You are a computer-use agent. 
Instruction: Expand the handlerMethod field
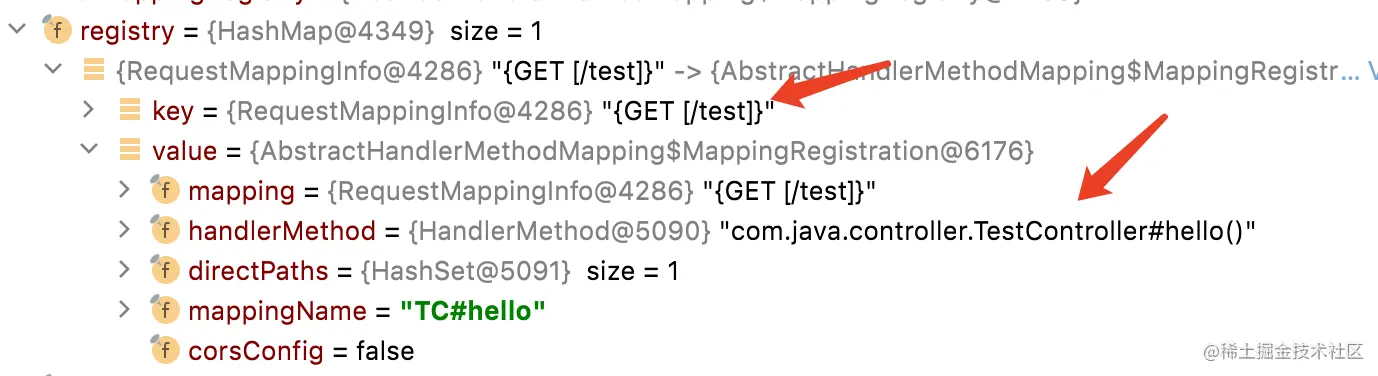tap(124, 229)
